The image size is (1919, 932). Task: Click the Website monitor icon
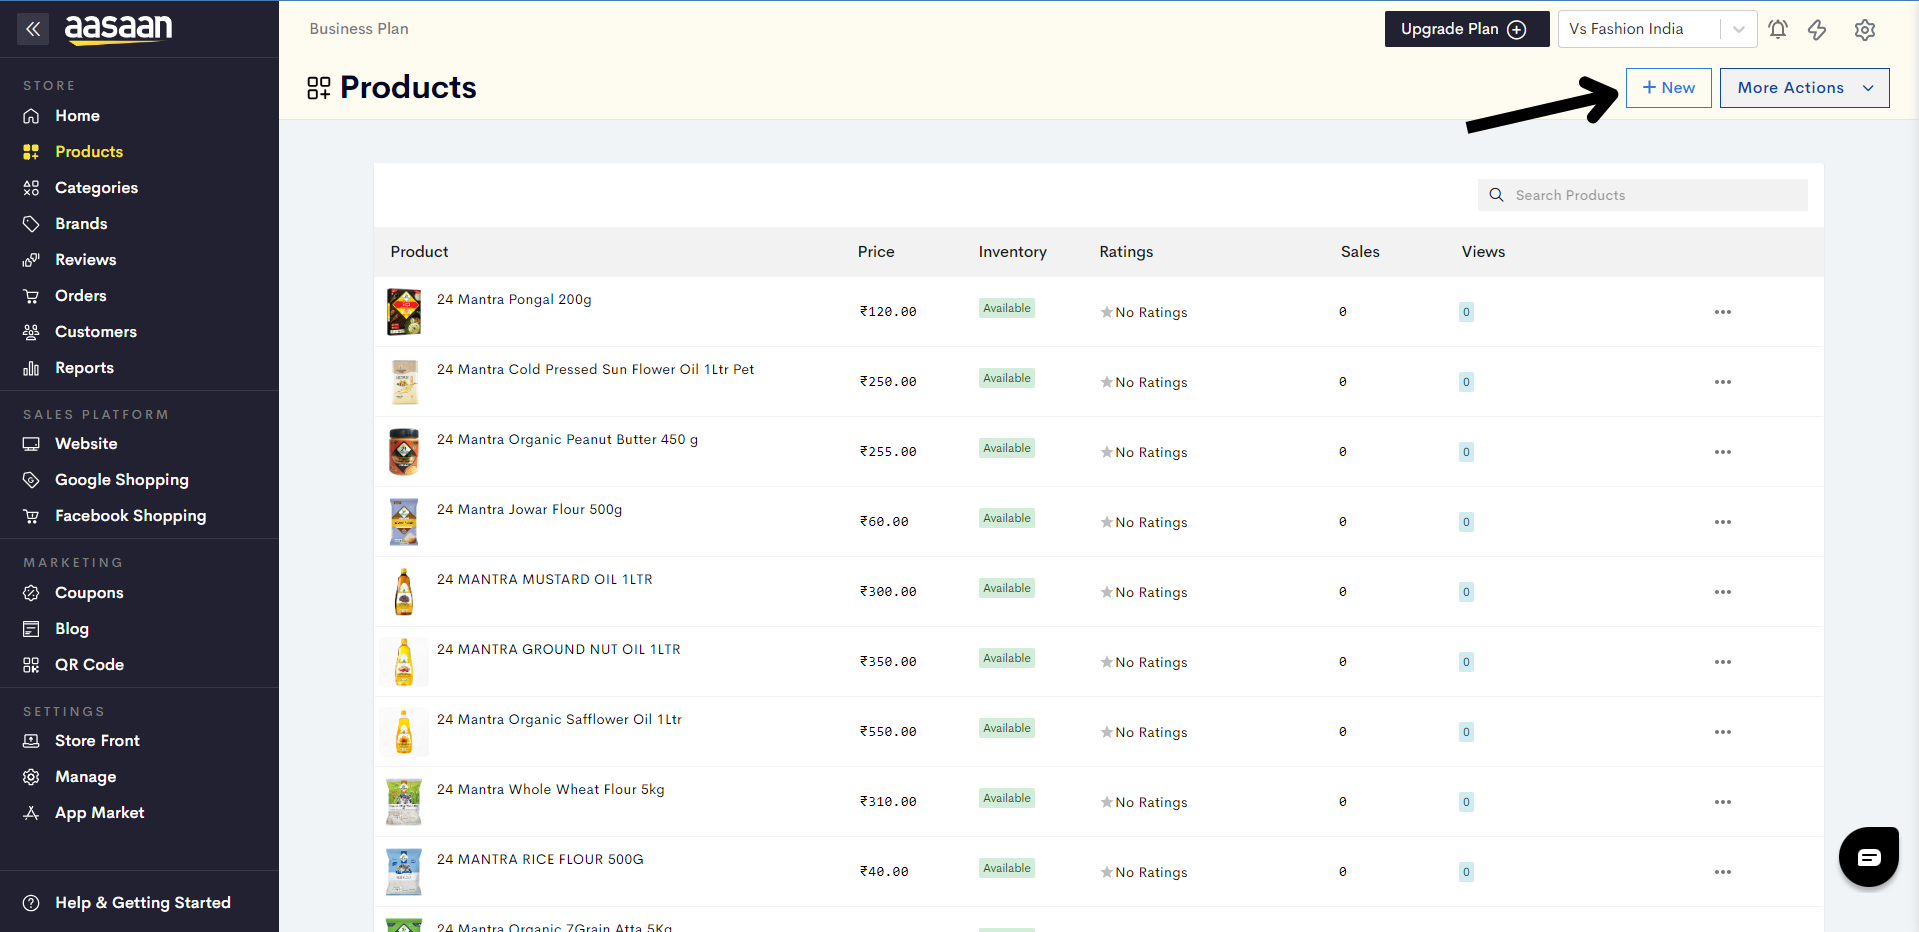click(x=31, y=444)
